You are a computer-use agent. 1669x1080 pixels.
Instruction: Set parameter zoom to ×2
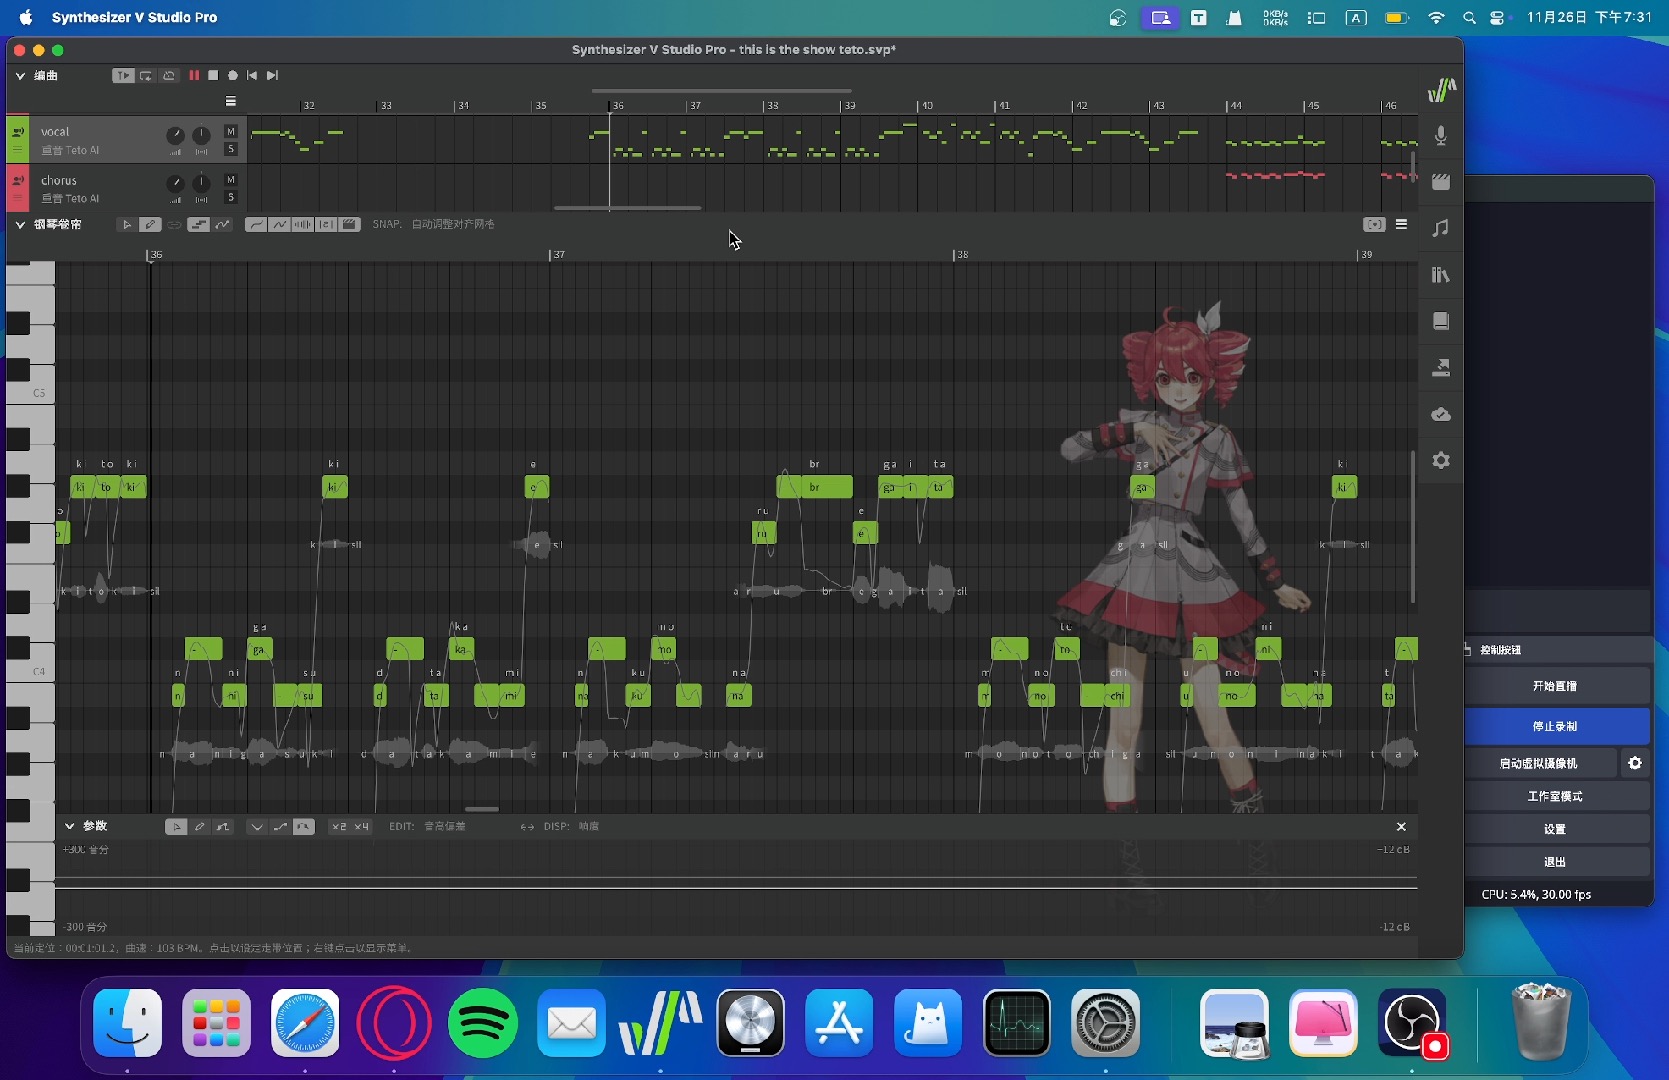pos(339,827)
